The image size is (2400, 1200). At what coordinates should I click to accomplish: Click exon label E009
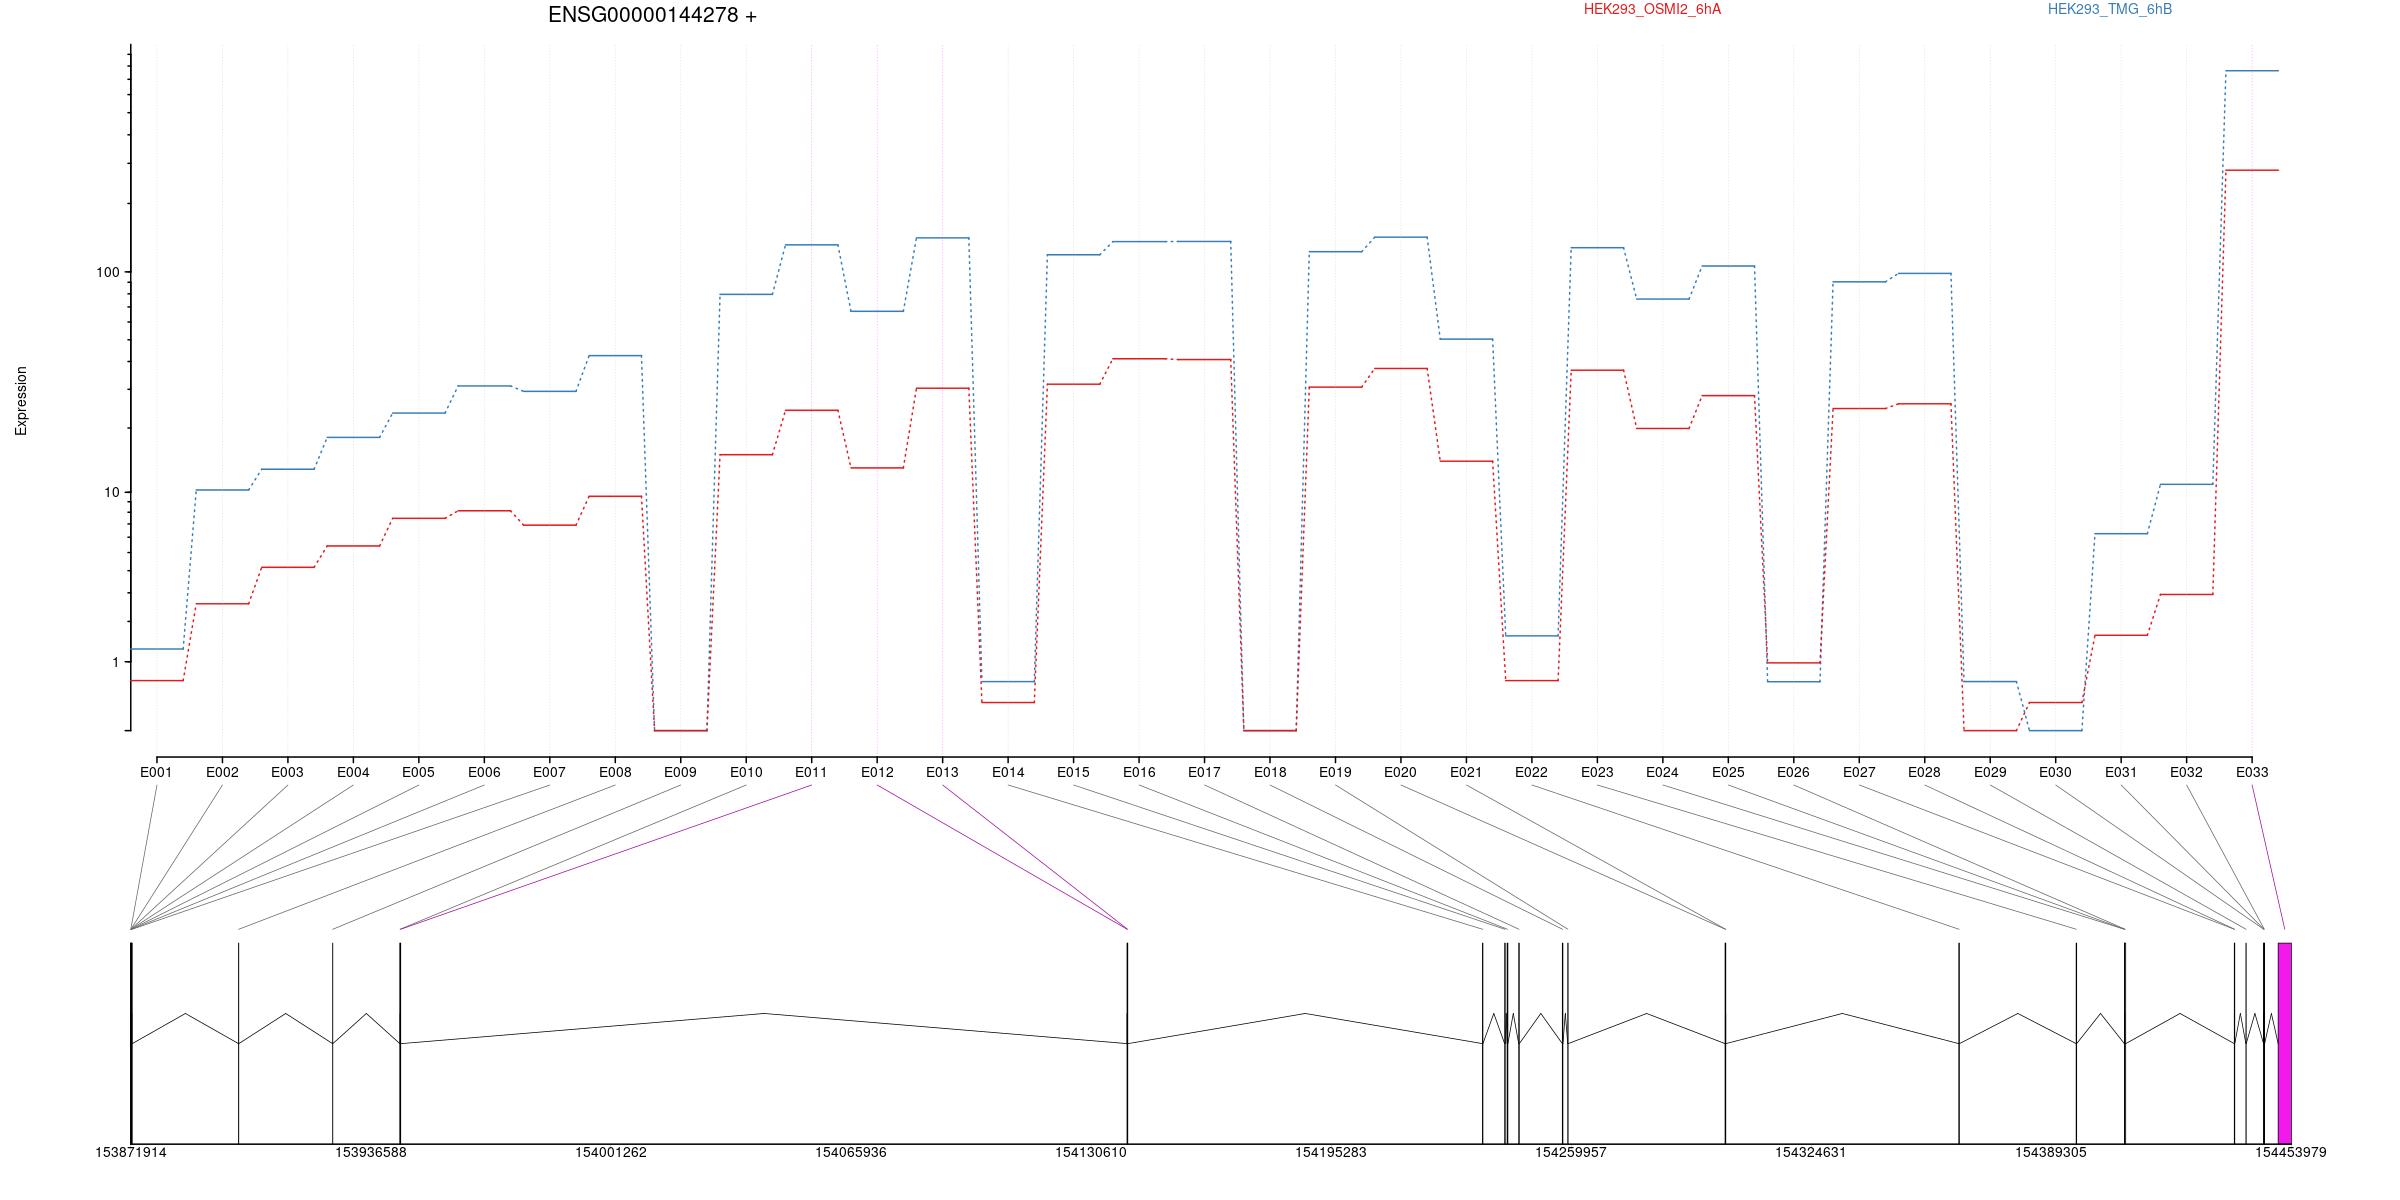click(680, 772)
